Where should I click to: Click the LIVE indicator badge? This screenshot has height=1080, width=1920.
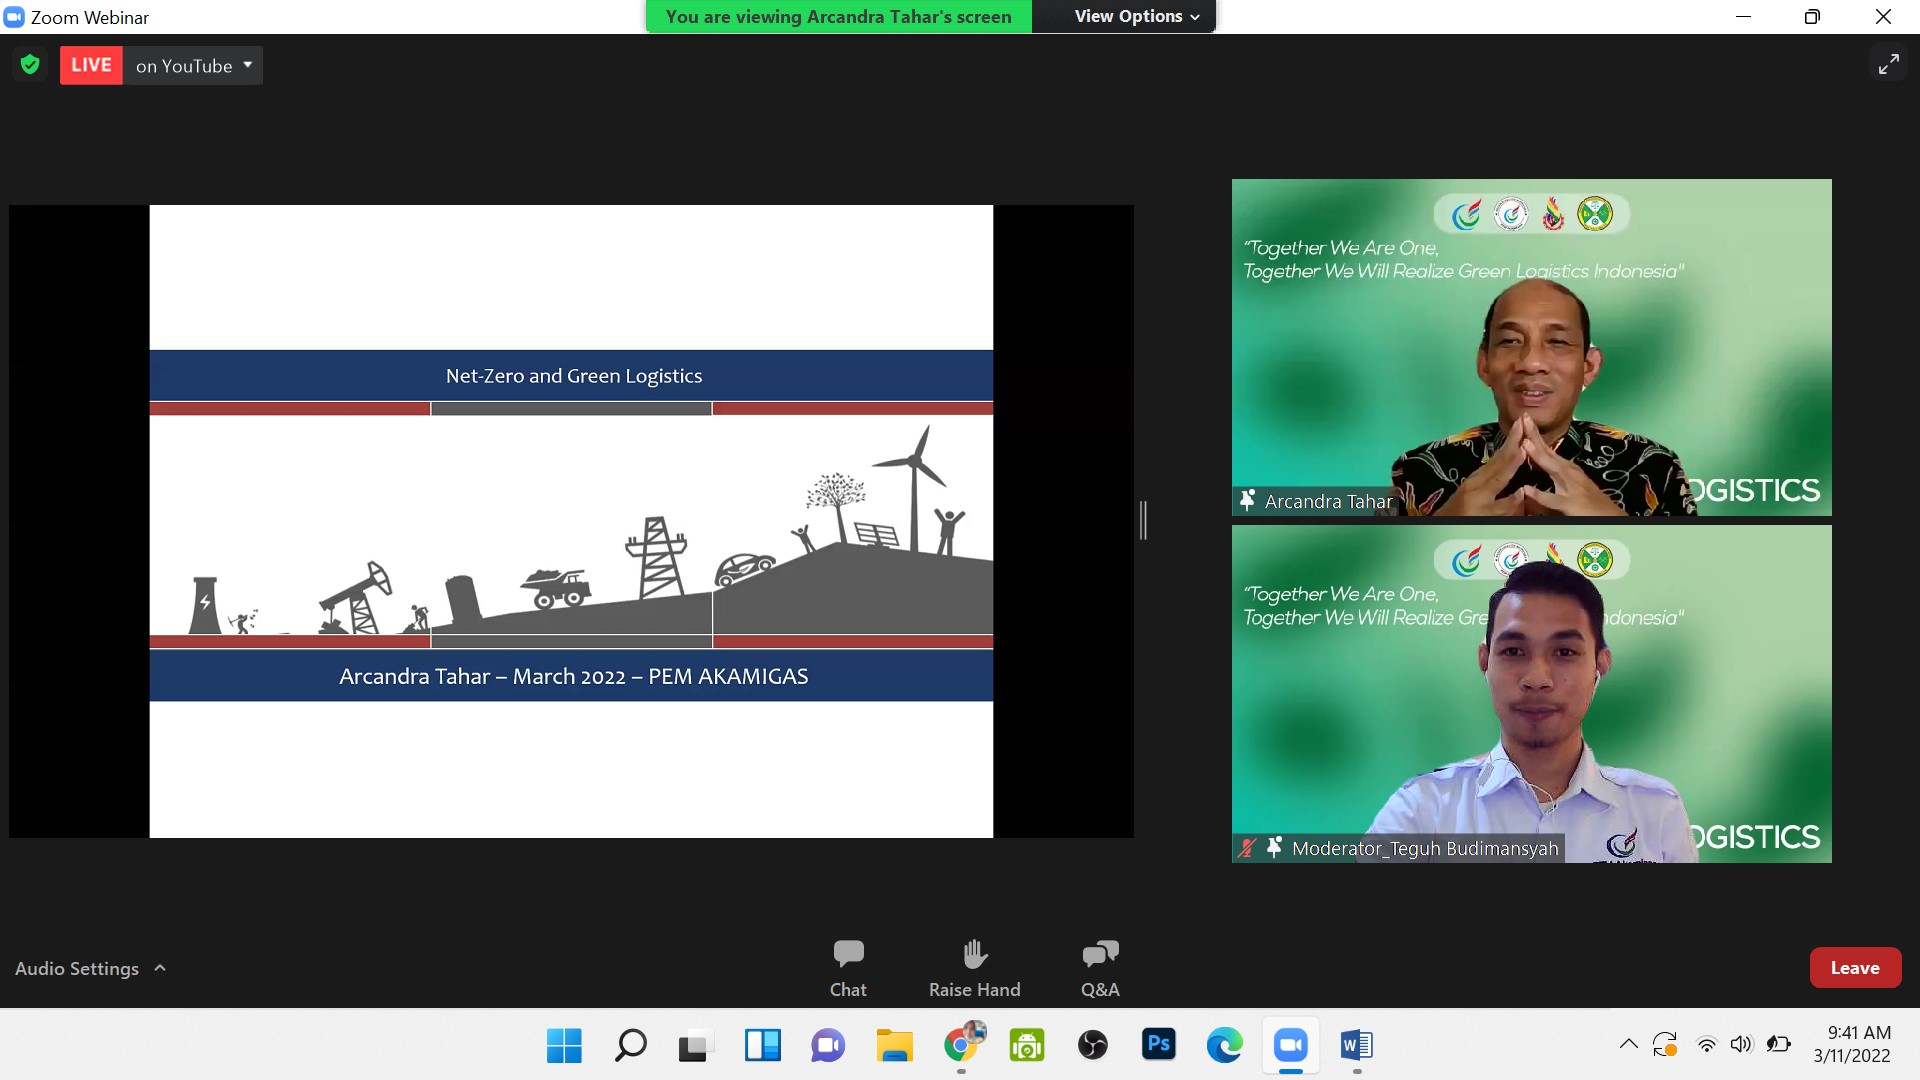point(90,65)
